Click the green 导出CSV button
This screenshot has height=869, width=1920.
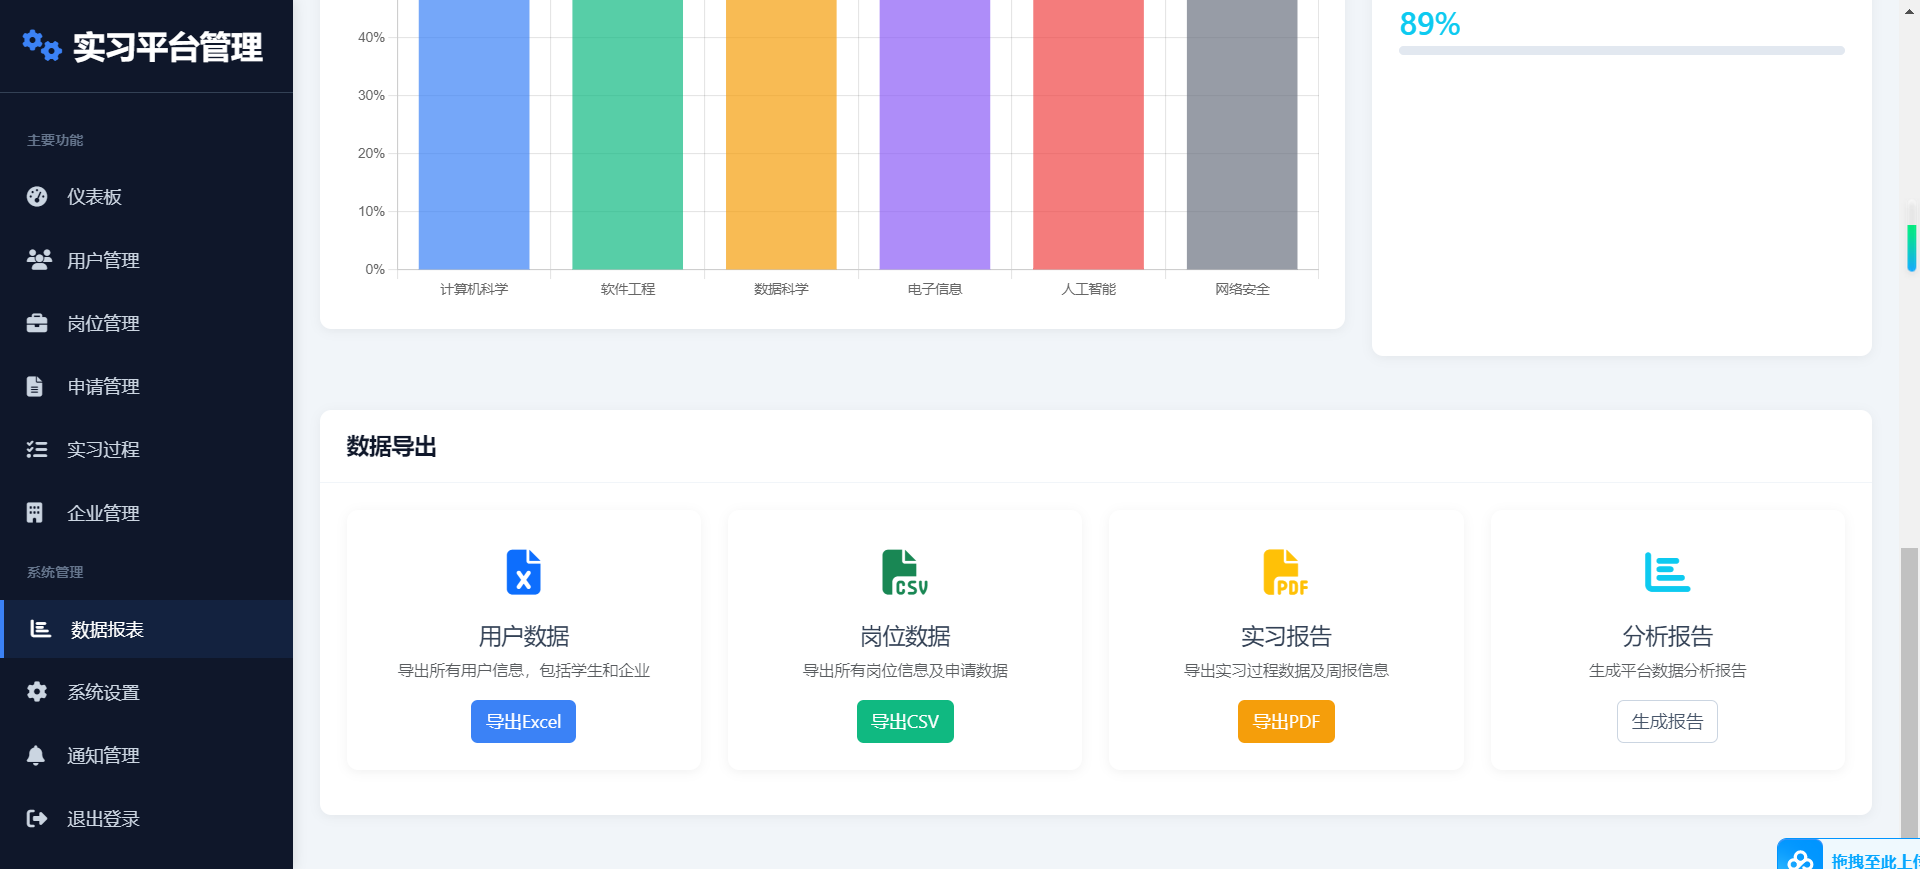905,721
